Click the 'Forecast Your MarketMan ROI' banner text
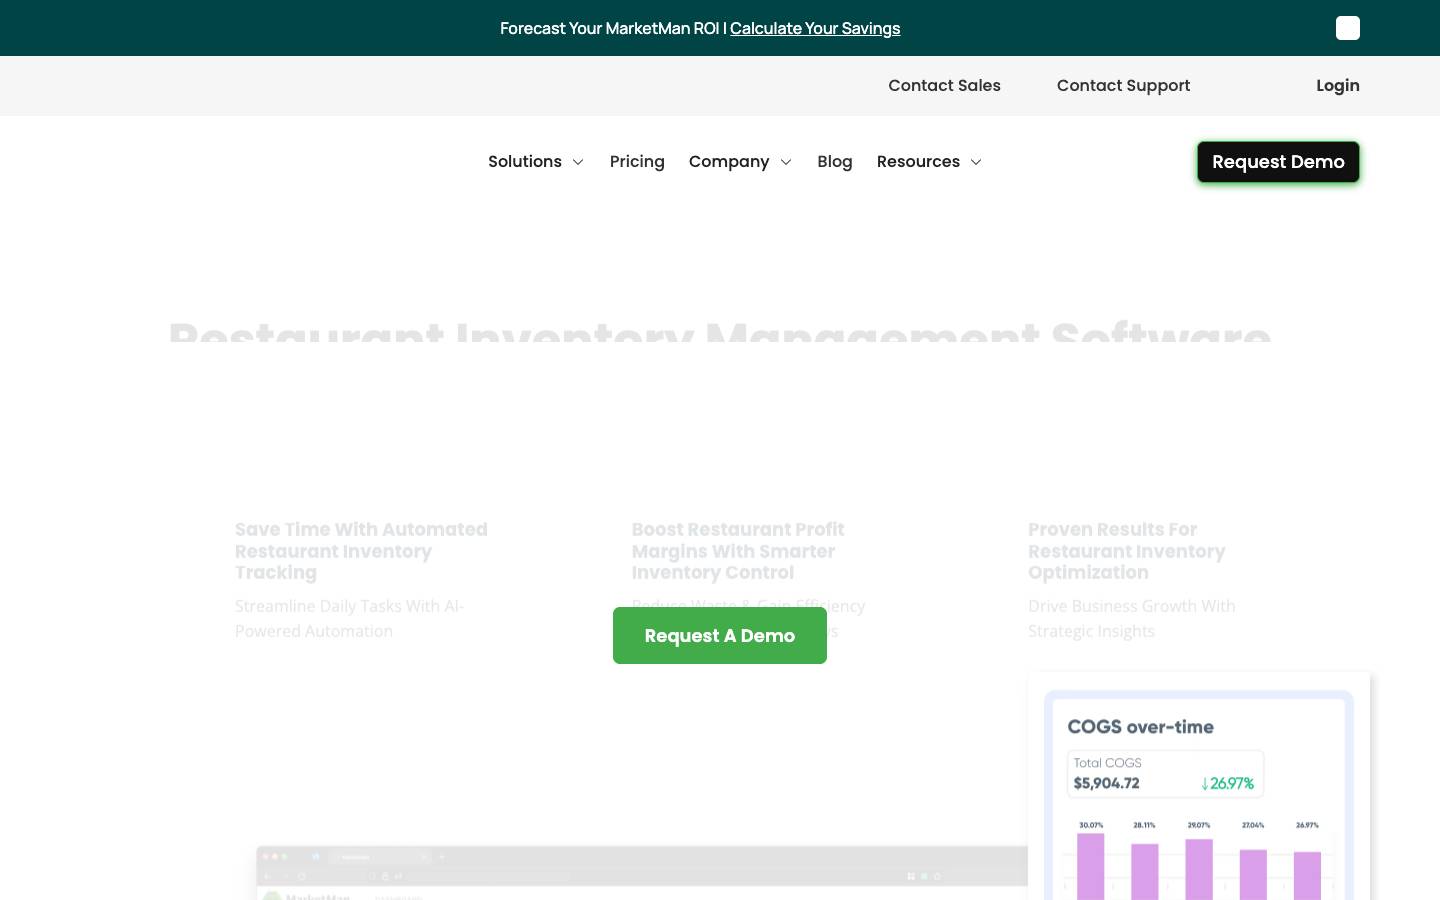Viewport: 1440px width, 900px height. tap(609, 28)
